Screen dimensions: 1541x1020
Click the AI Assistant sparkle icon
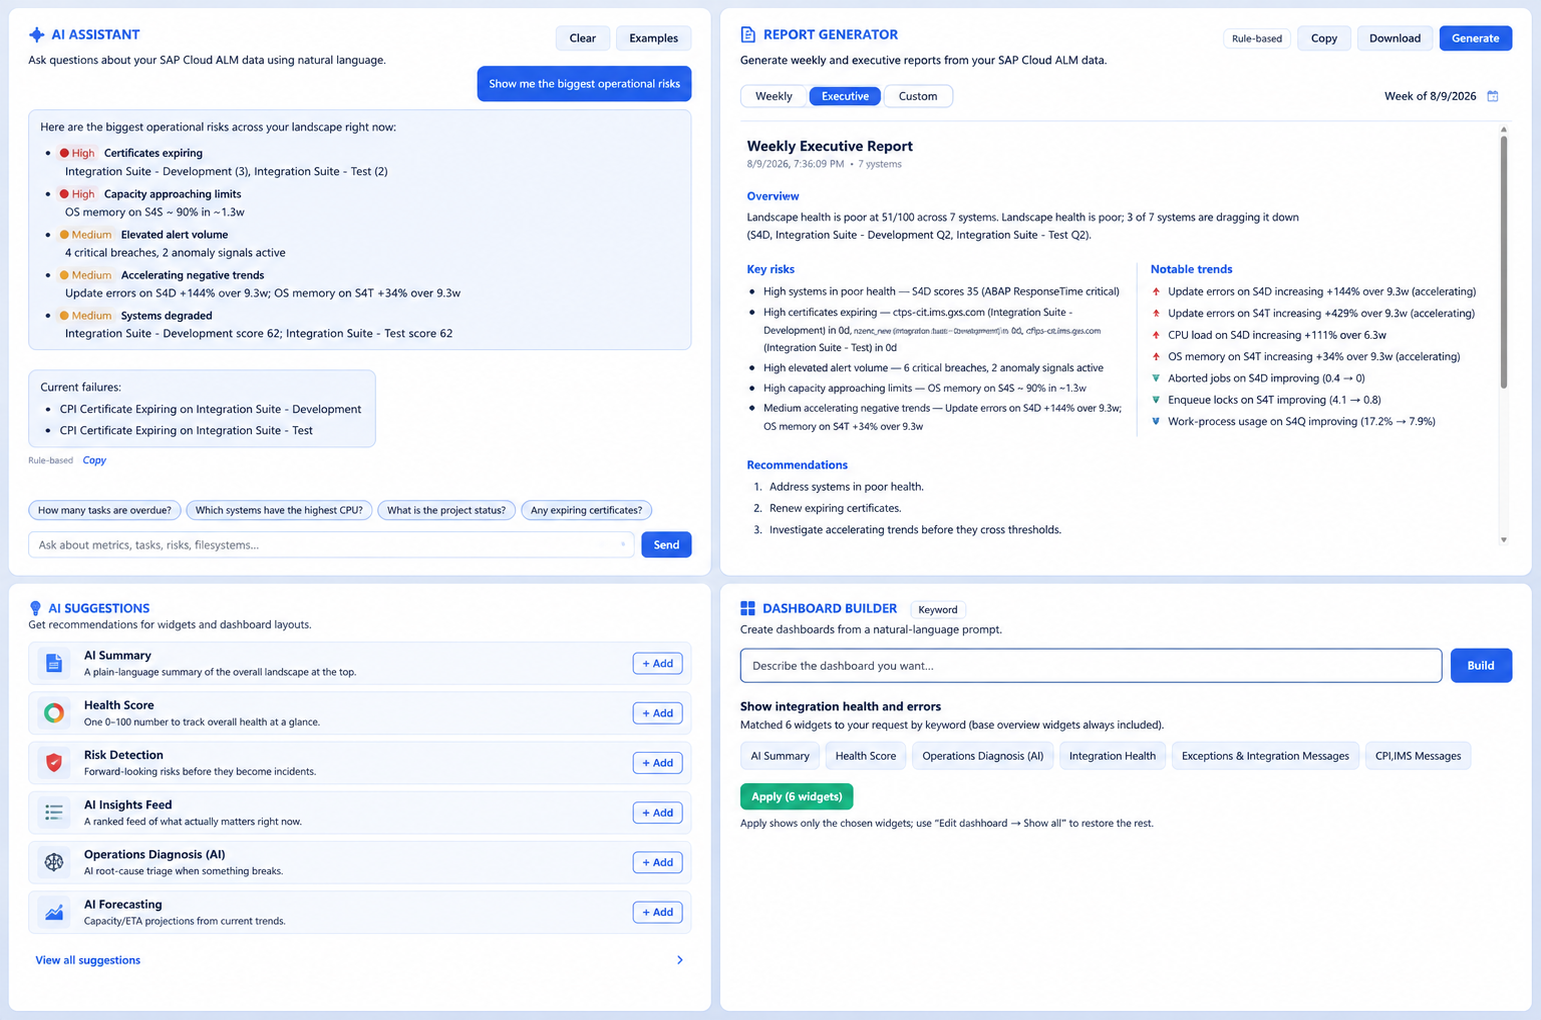[37, 35]
